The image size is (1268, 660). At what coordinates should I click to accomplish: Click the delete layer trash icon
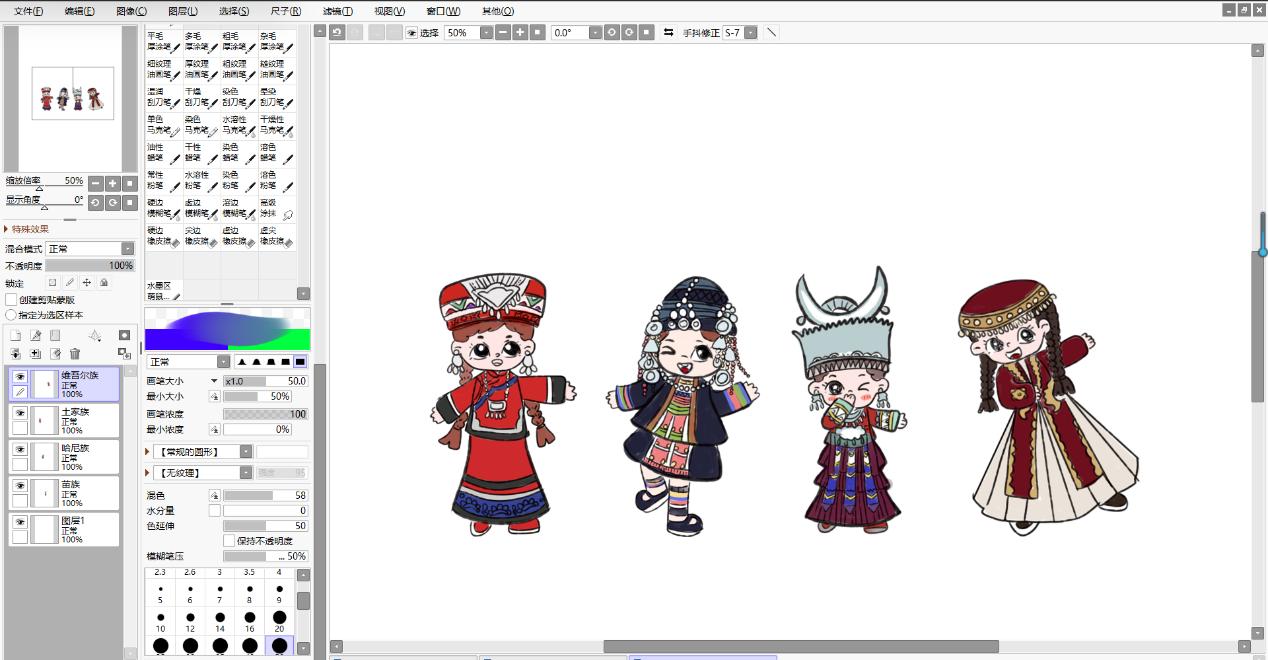coord(75,354)
